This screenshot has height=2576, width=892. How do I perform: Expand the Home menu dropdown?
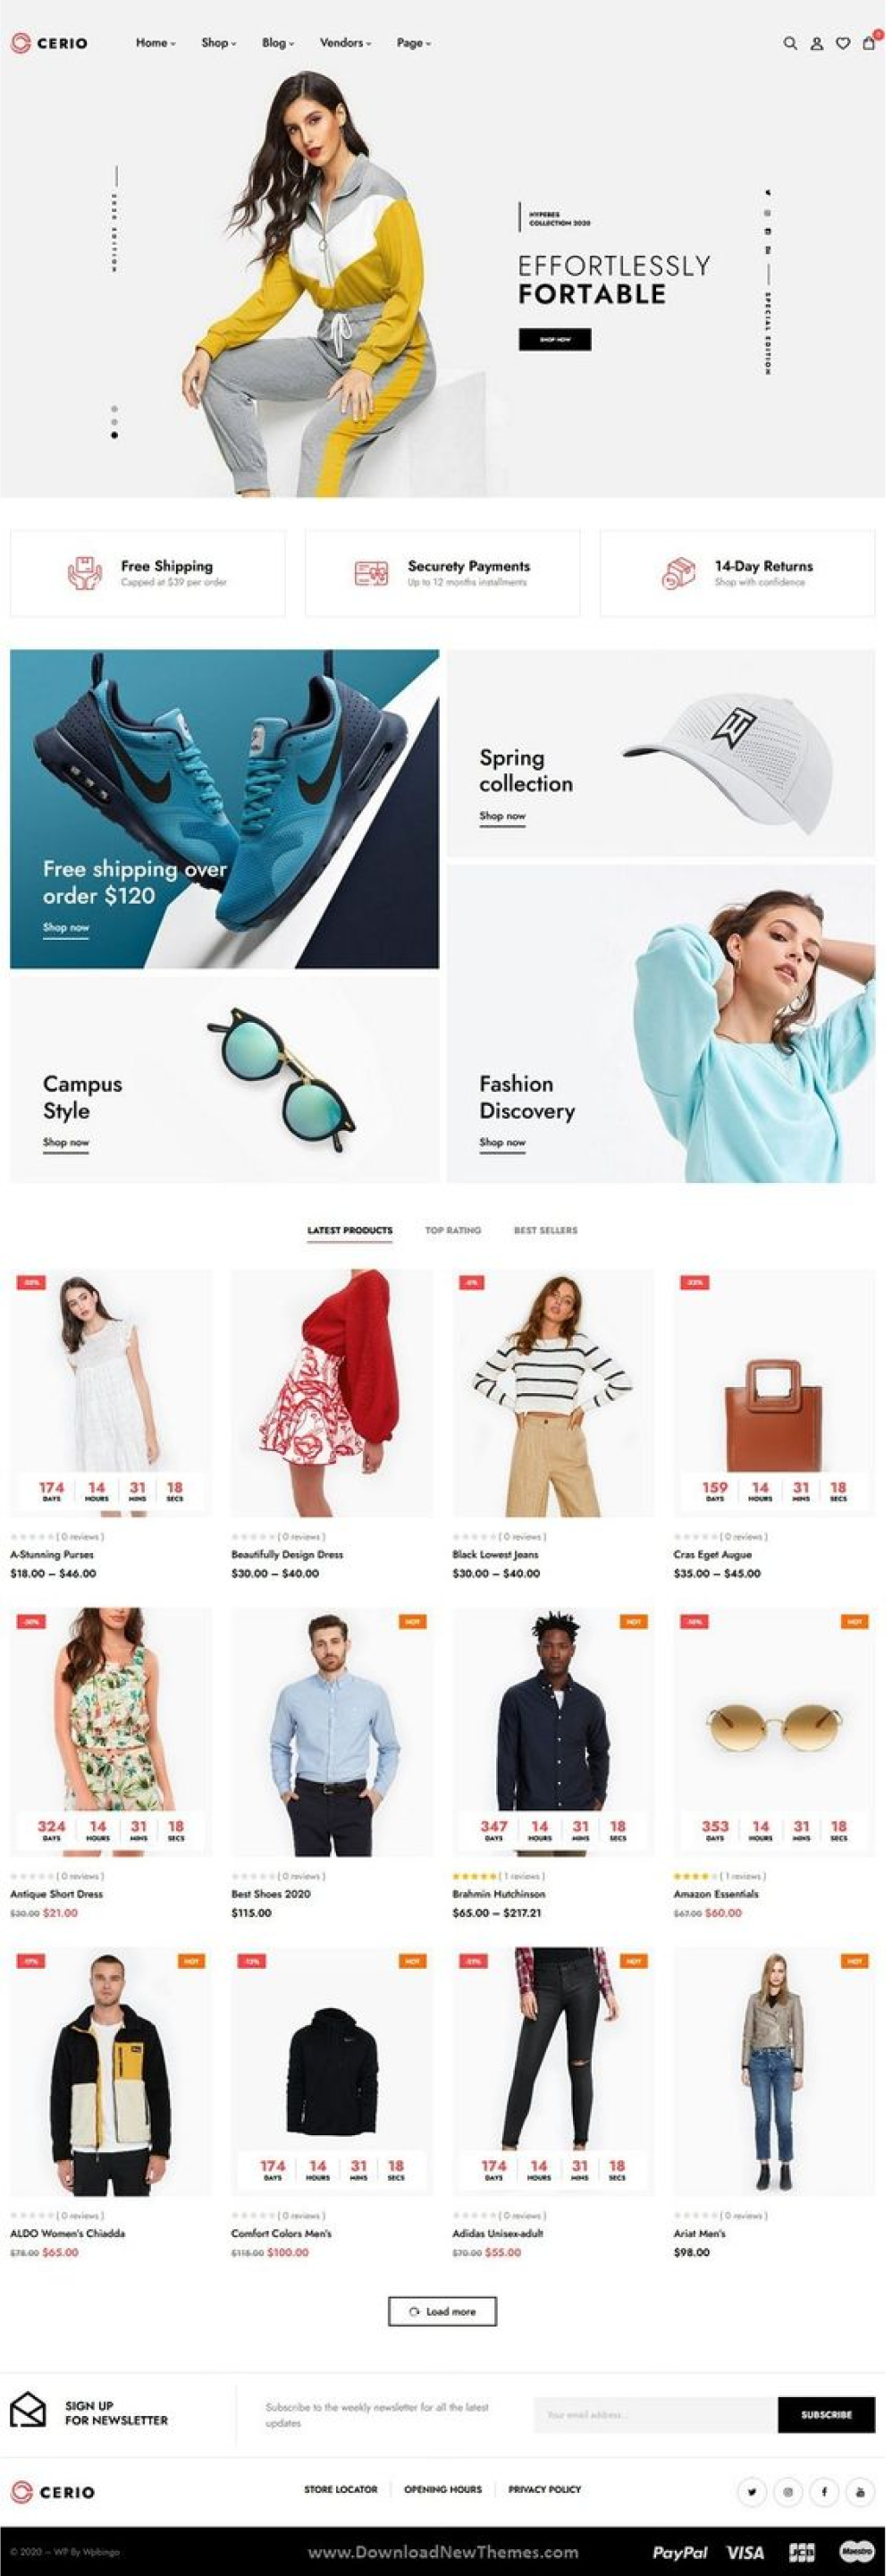(x=156, y=43)
